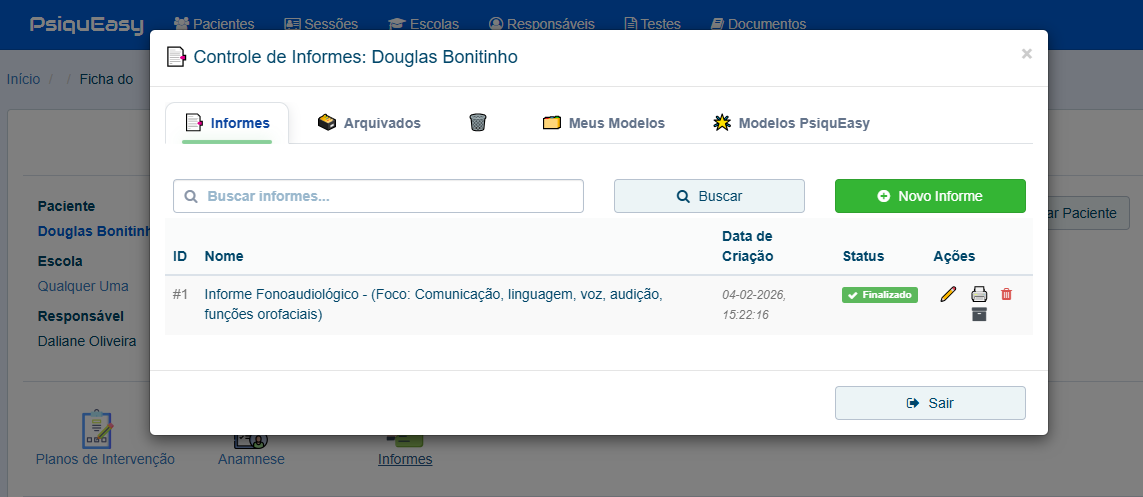Click the document icon beside the dialog title
1143x497 pixels.
(176, 57)
